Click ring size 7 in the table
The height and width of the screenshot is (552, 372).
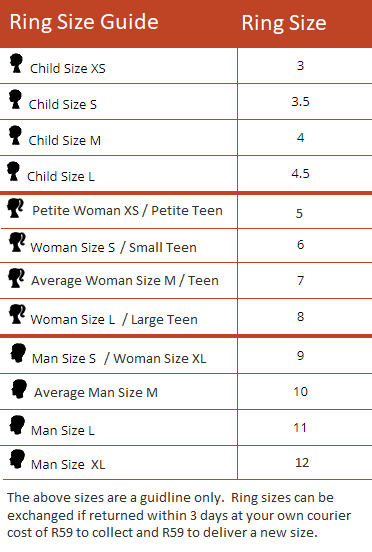(300, 281)
